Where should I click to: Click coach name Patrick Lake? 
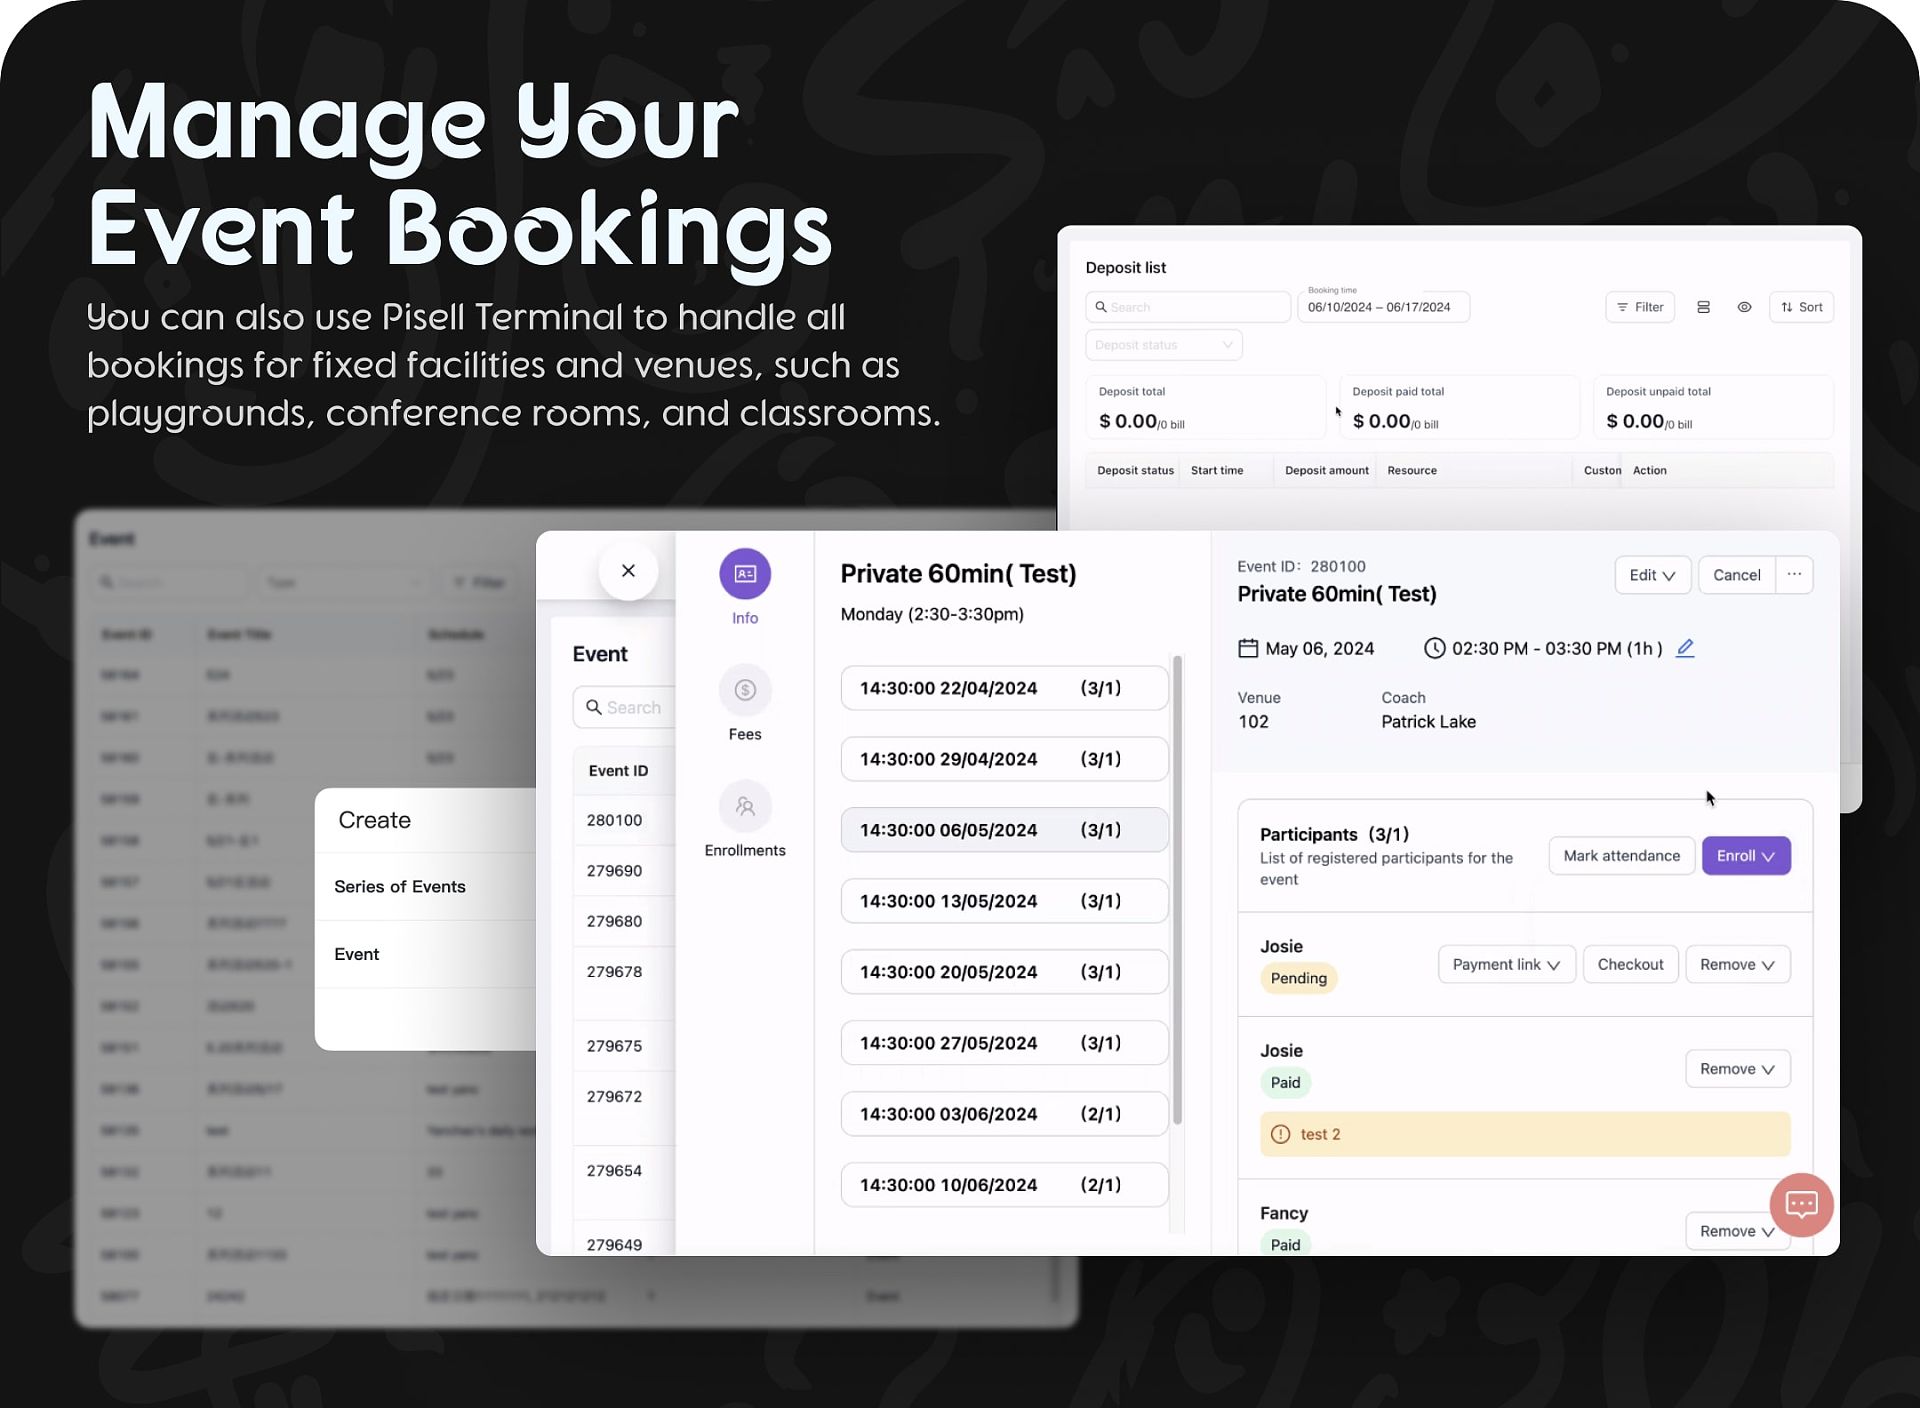click(1428, 722)
